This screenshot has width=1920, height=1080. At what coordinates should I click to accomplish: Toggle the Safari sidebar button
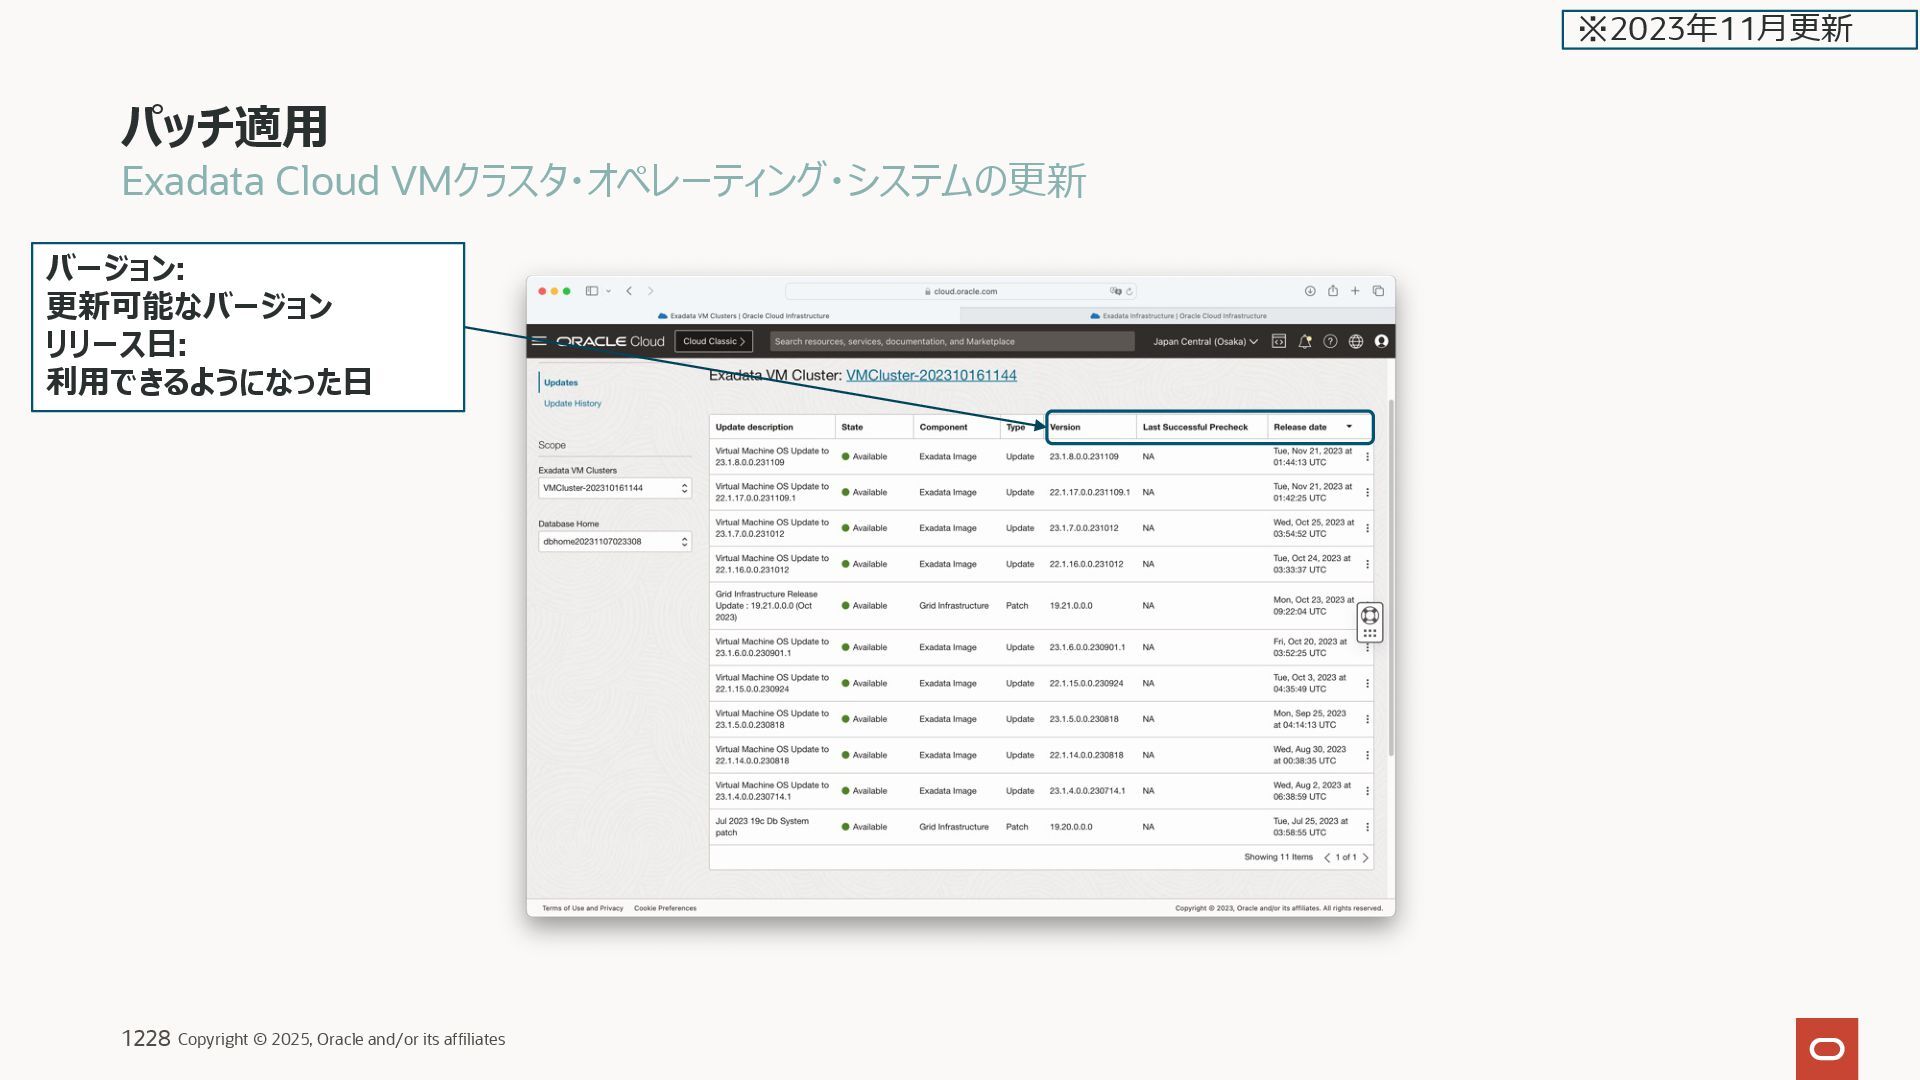point(592,291)
